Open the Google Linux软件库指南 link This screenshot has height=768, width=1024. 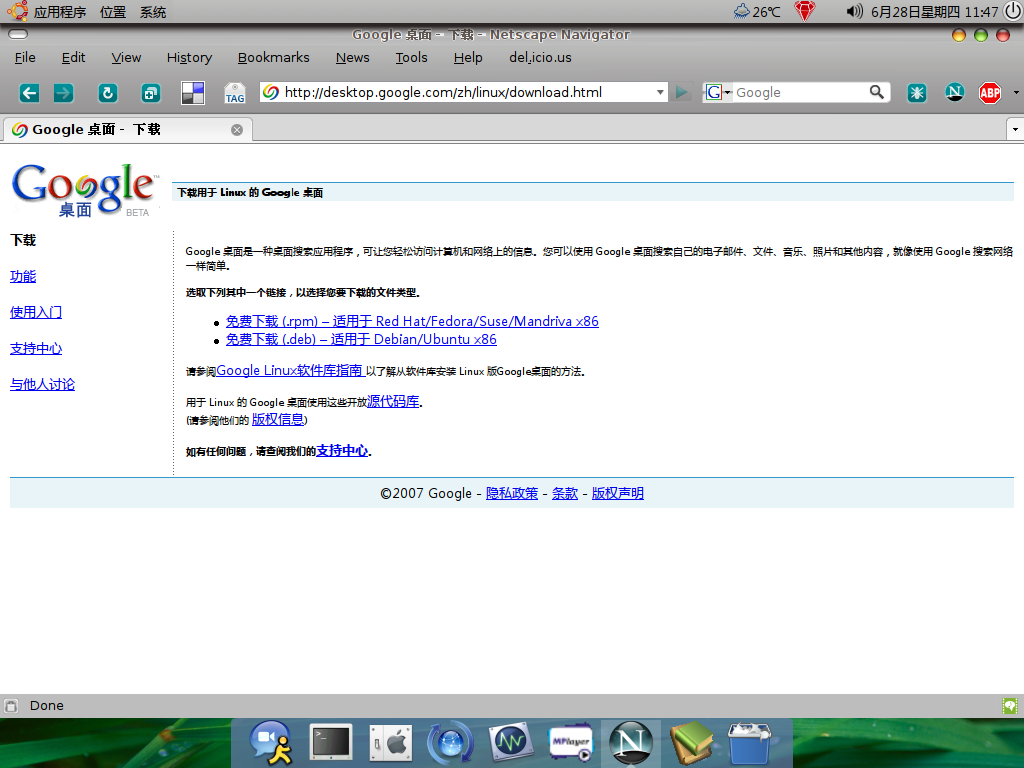point(290,370)
